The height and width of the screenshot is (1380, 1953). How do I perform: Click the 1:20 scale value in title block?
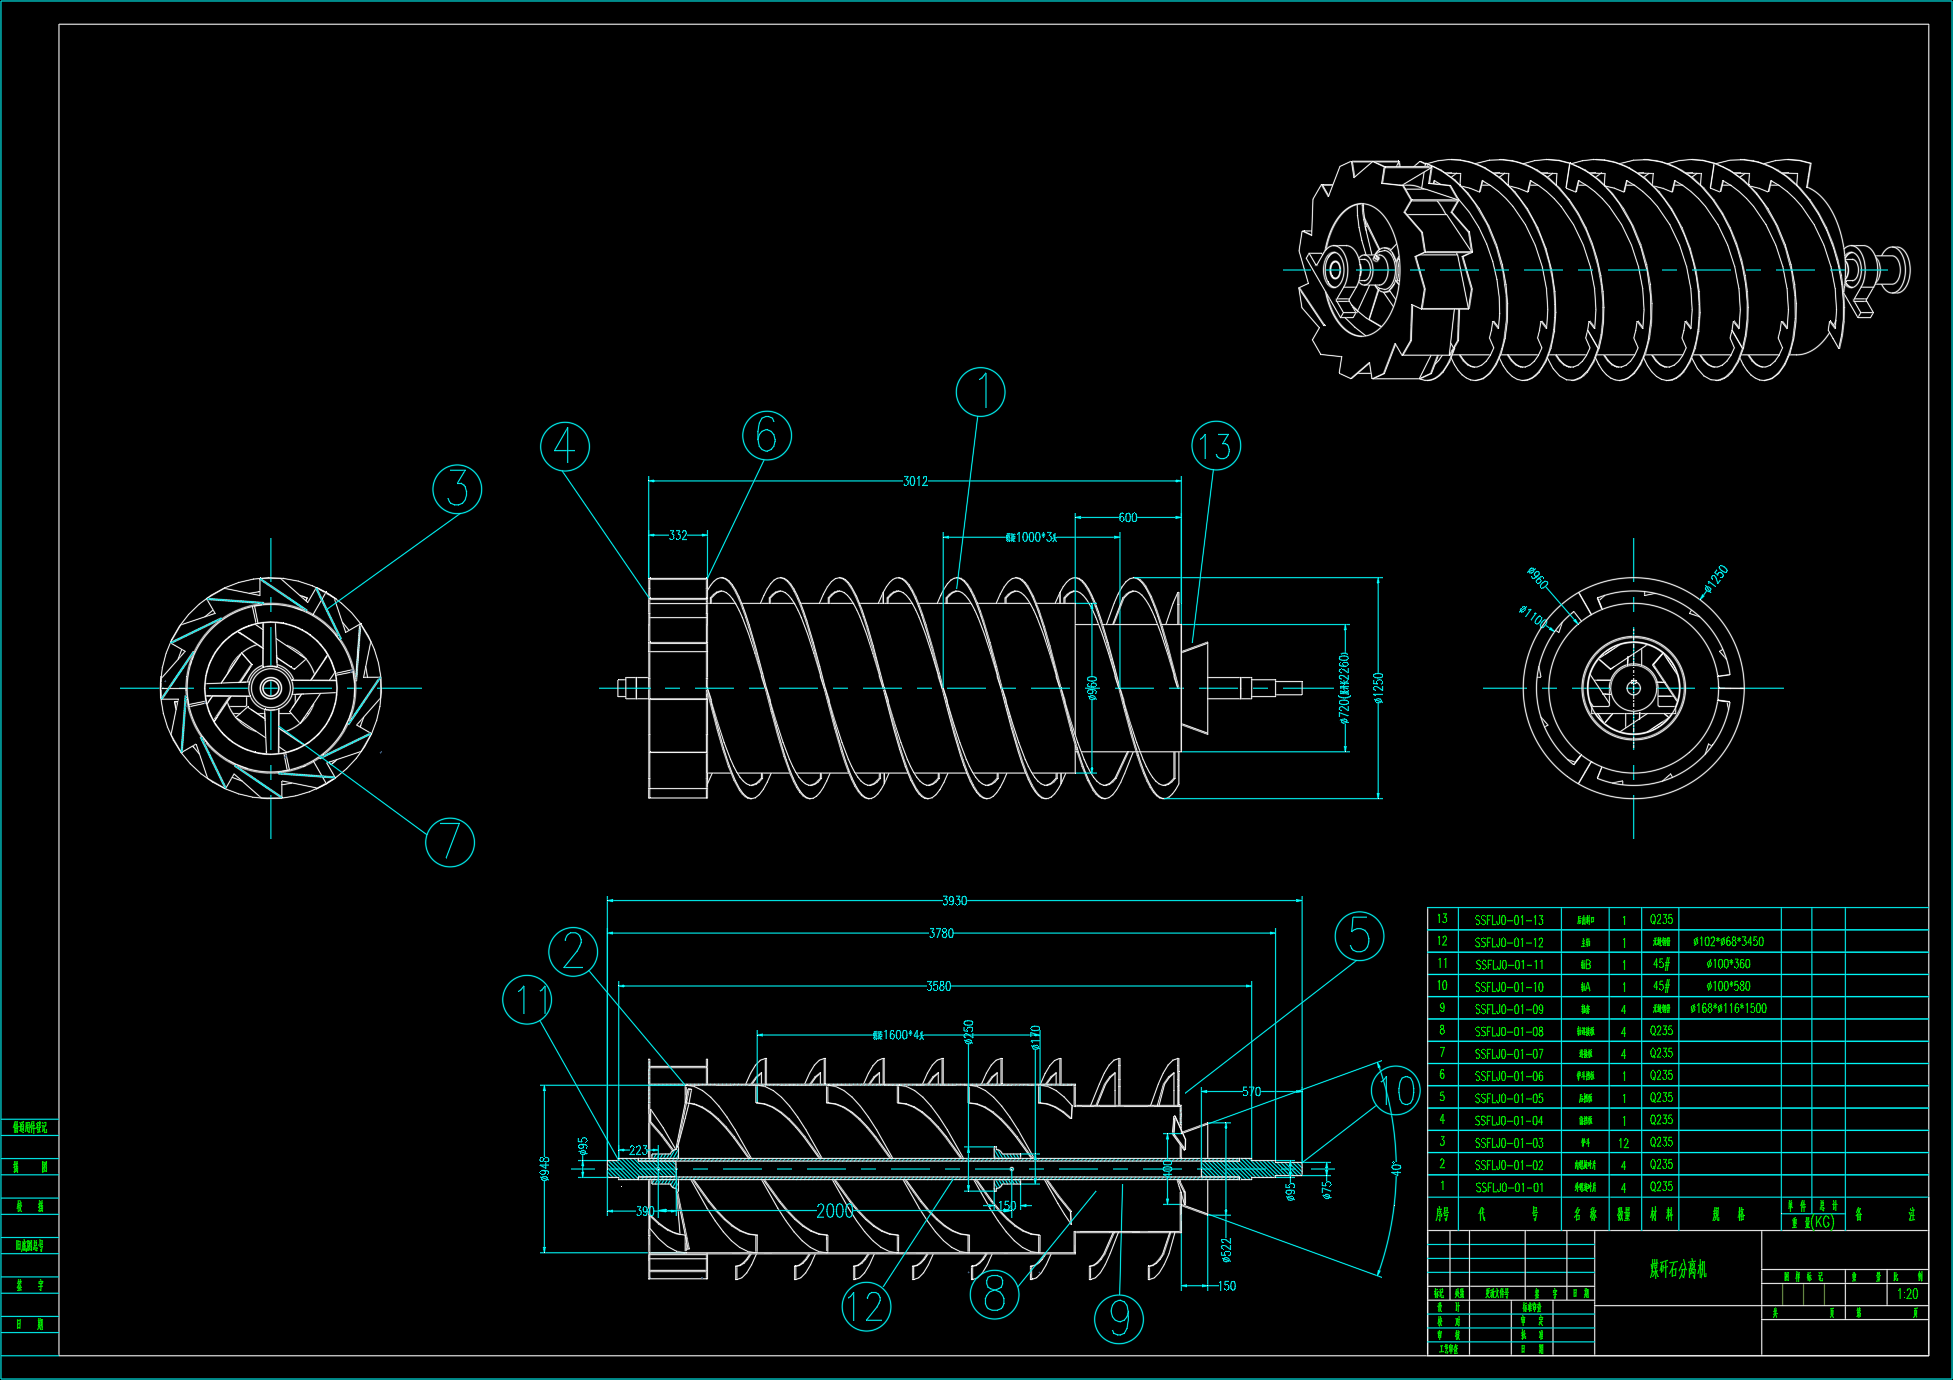(1907, 1294)
